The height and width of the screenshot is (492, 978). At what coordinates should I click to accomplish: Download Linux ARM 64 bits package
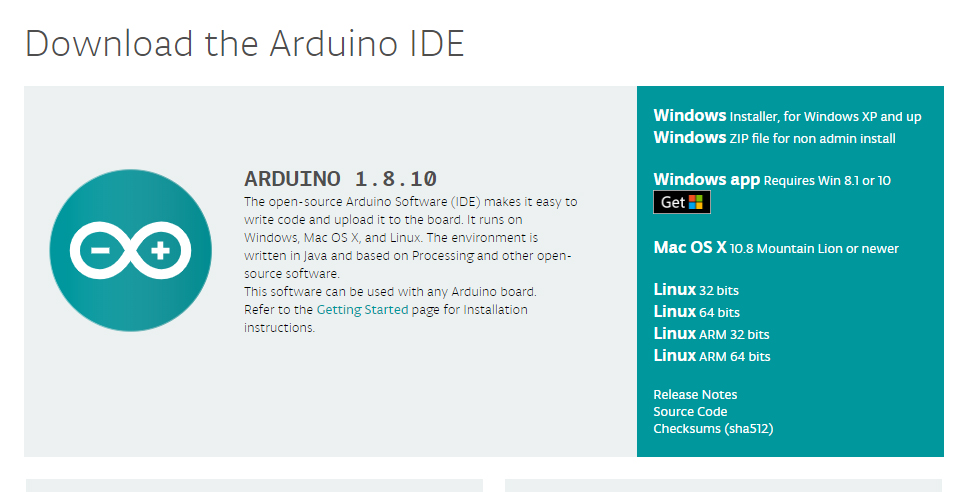tap(712, 355)
